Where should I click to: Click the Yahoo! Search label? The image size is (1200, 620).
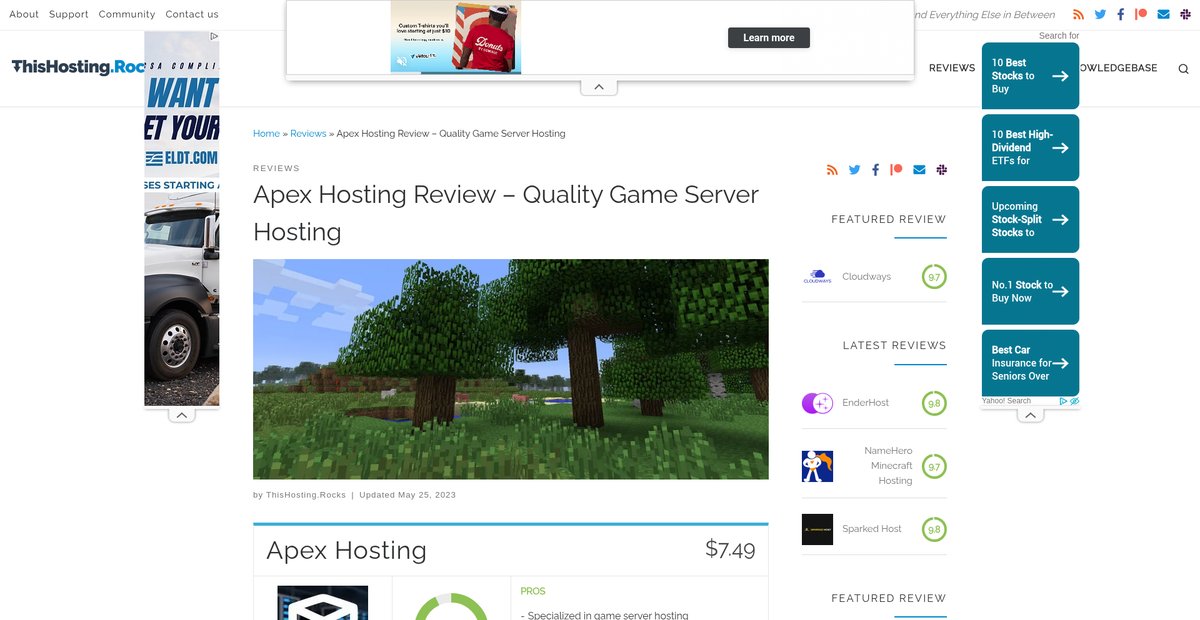click(1006, 401)
